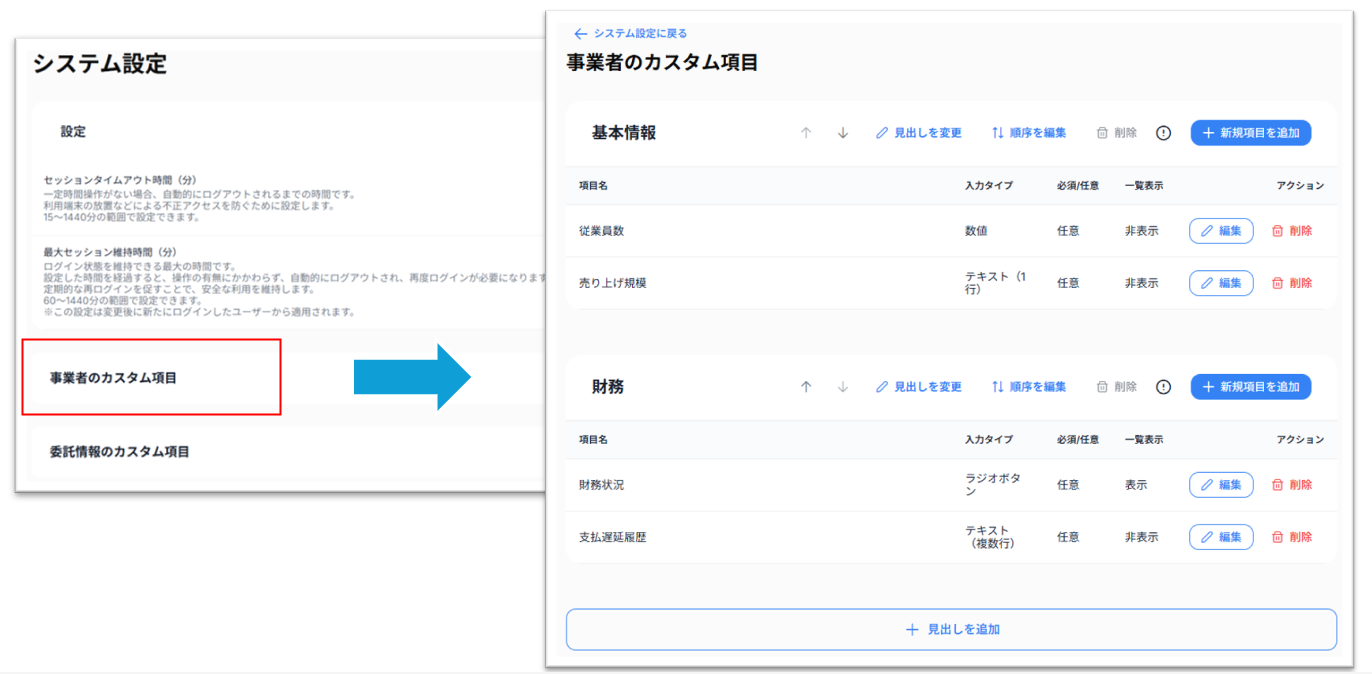The height and width of the screenshot is (674, 1372).
Task: Click info icon in 基本情報 header
Action: 1163,133
